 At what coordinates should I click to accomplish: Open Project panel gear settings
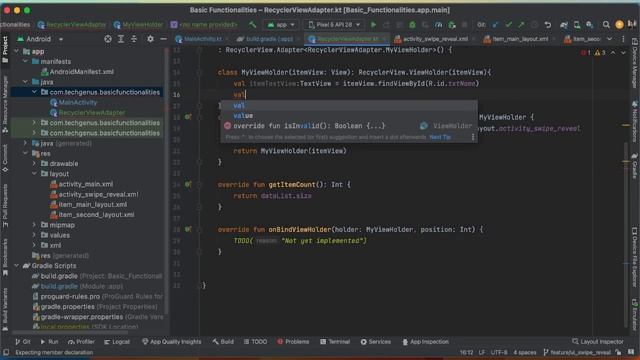[150, 39]
